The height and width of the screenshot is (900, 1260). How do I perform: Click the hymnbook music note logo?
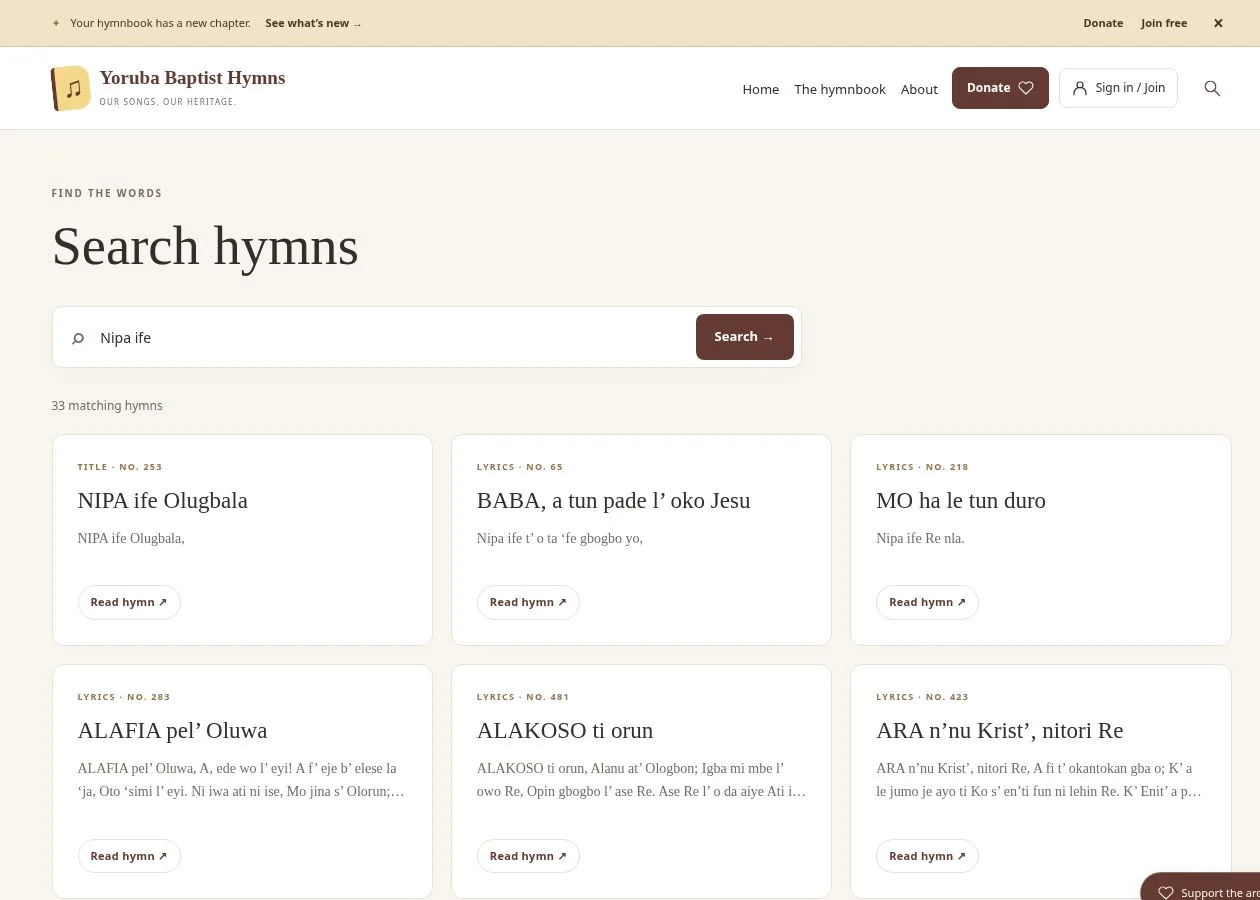71,88
